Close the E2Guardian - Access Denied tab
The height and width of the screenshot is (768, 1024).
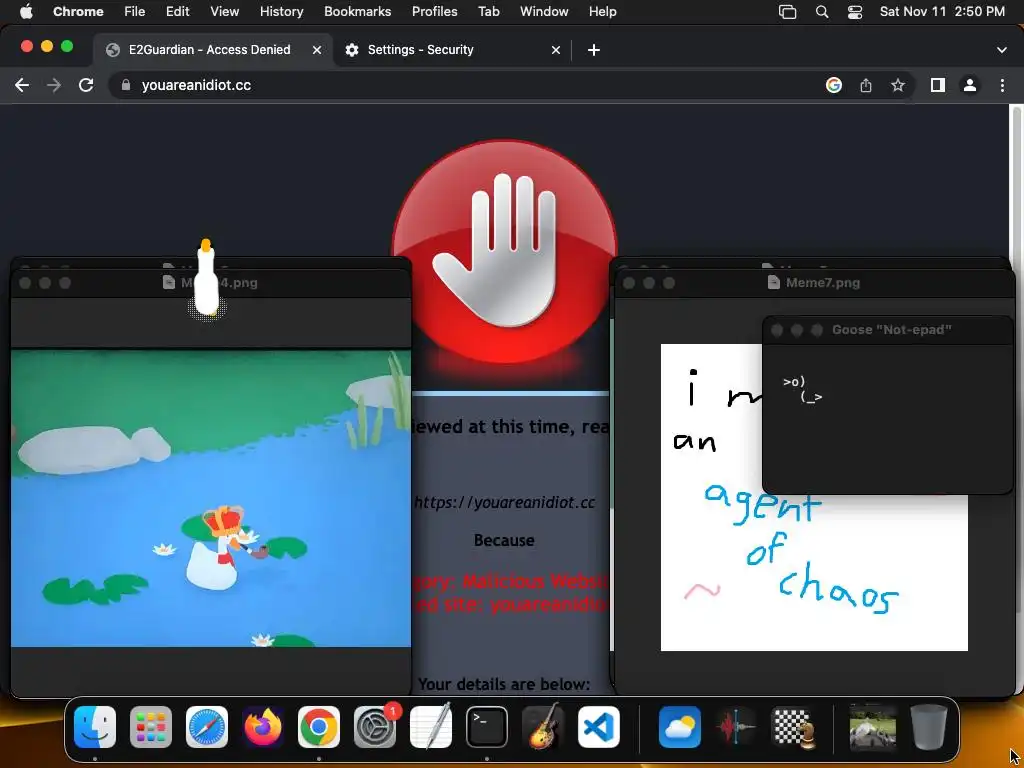pyautogui.click(x=317, y=50)
